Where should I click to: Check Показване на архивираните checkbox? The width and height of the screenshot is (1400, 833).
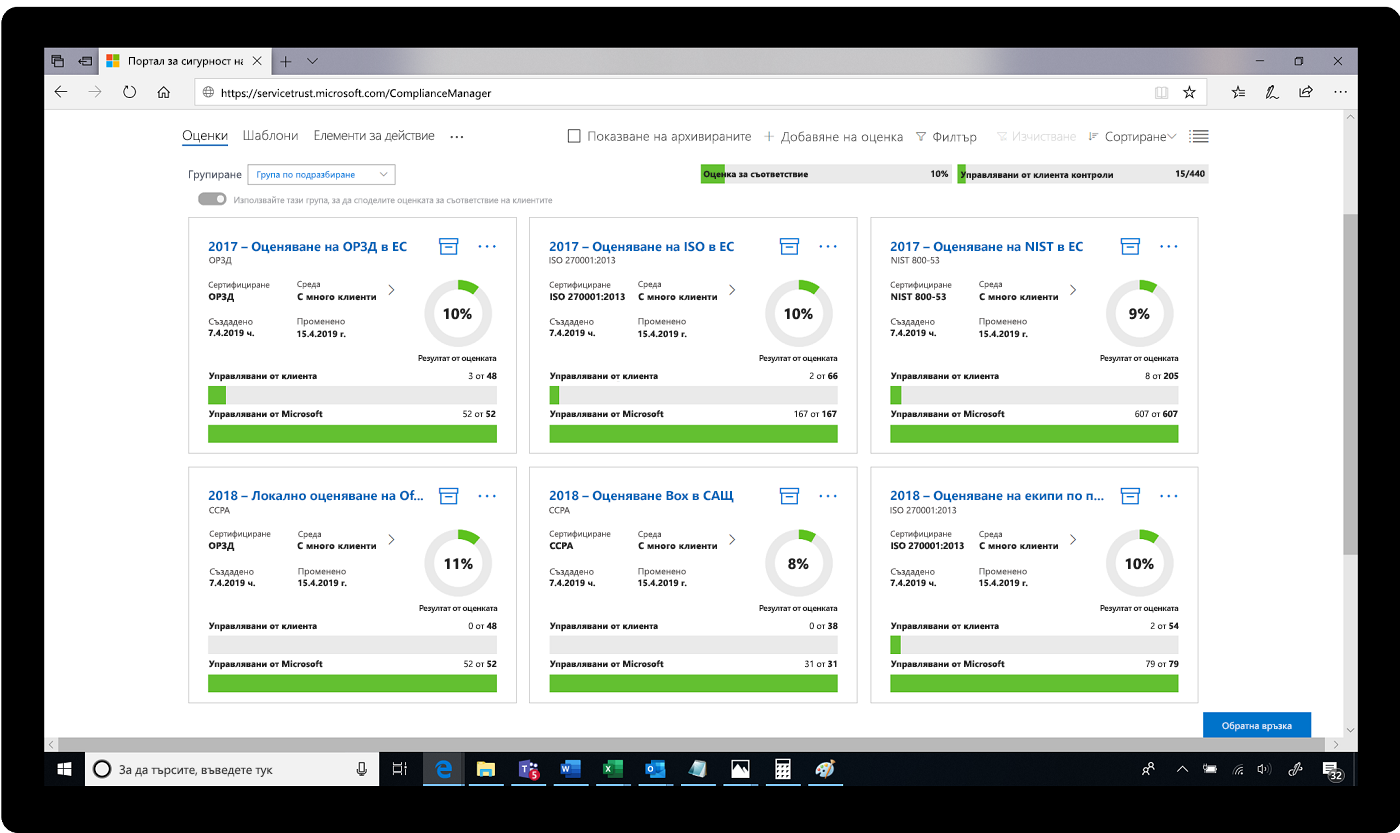coord(574,136)
